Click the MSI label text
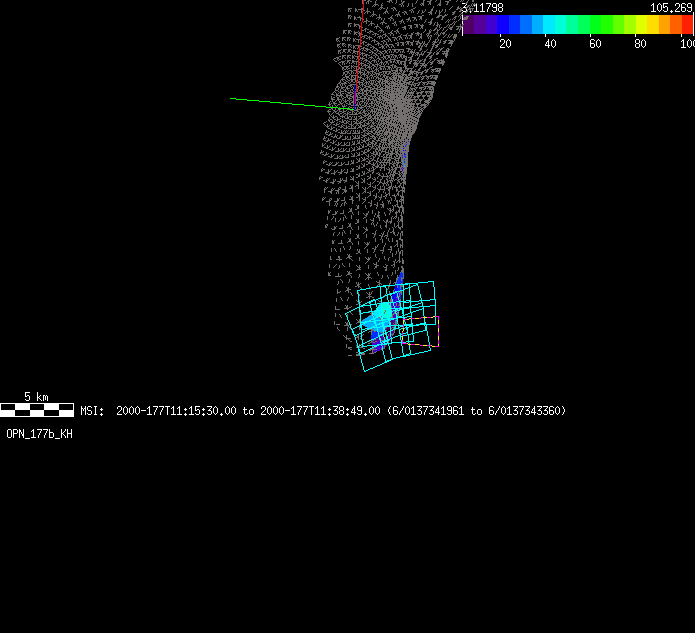Viewport: 695px width, 633px height. coord(91,411)
